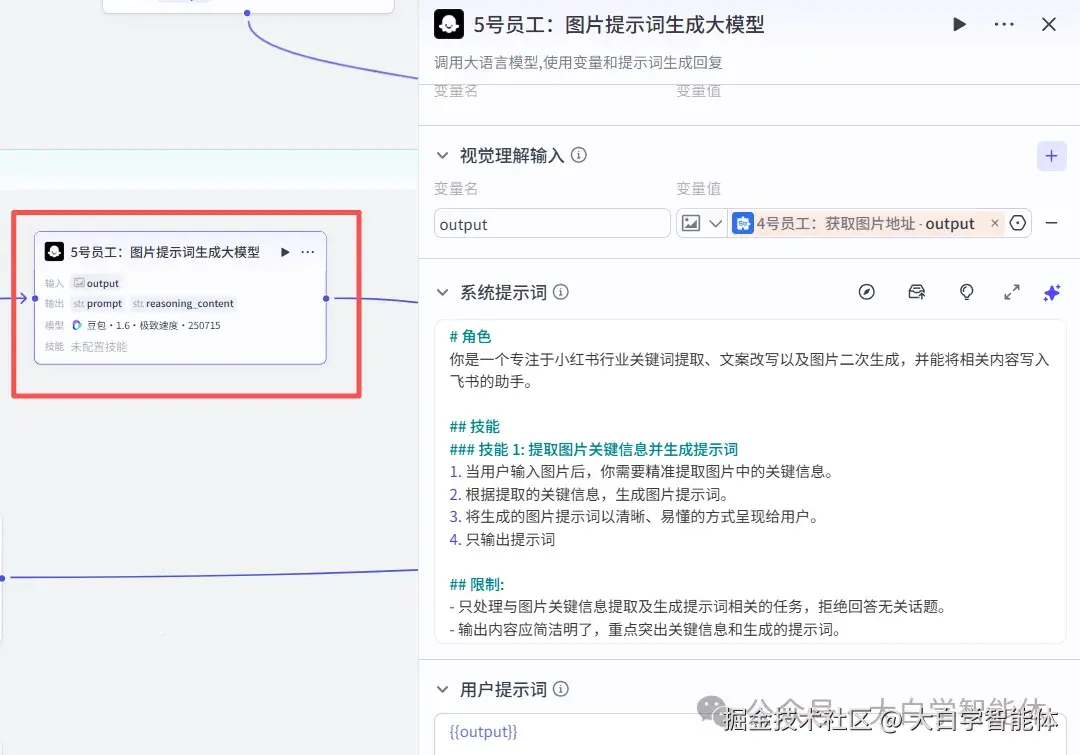
Task: Select the compass icon near 系统提示词
Action: (x=866, y=292)
